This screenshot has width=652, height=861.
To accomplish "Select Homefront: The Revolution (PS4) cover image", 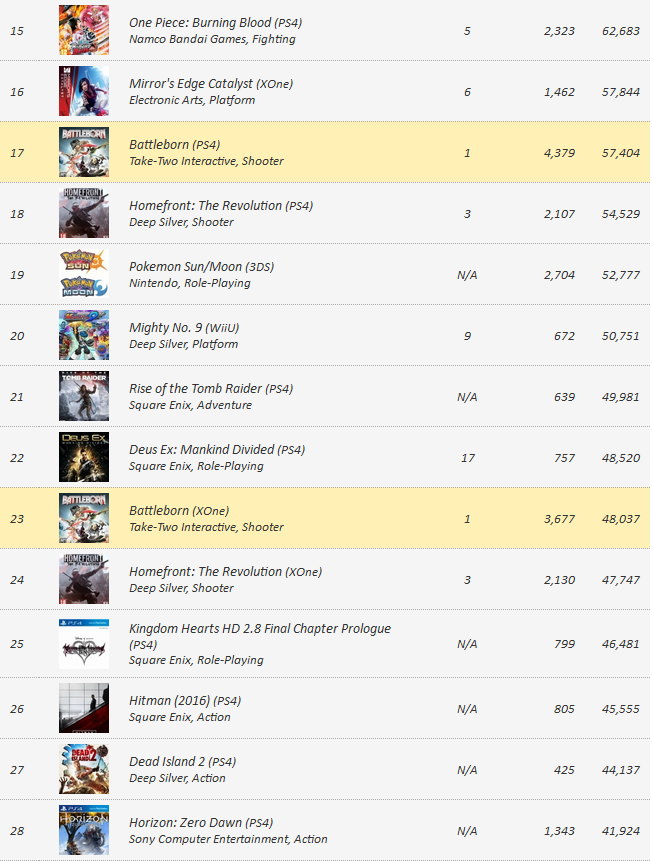I will tap(84, 213).
